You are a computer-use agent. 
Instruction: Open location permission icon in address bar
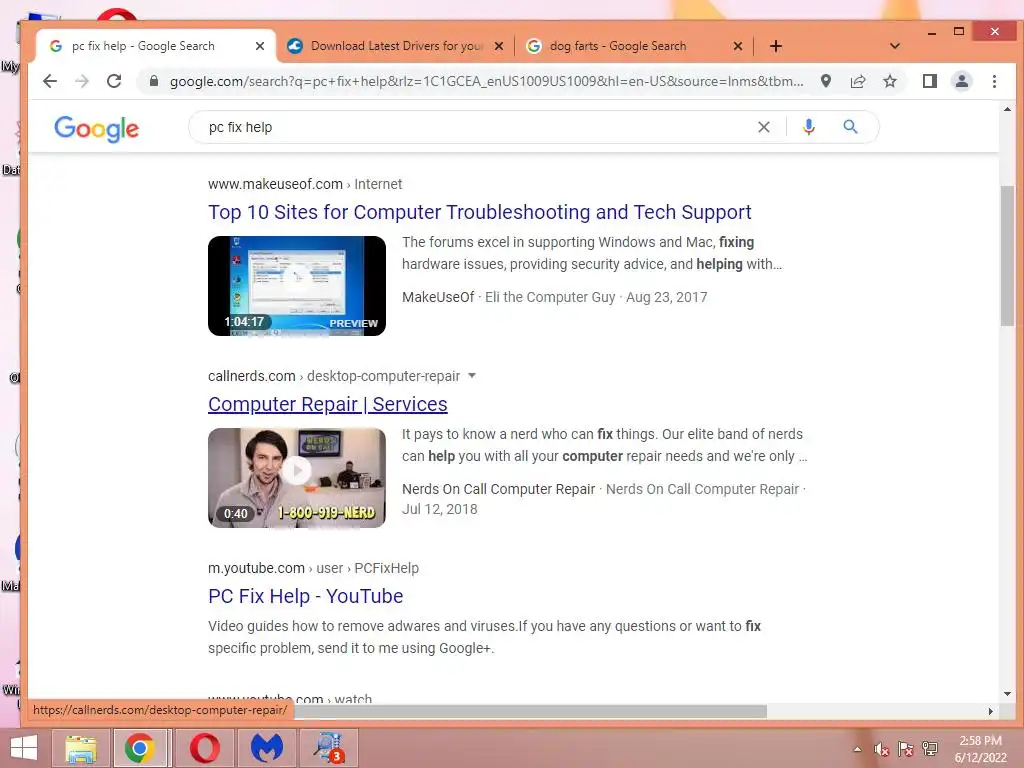[x=825, y=81]
